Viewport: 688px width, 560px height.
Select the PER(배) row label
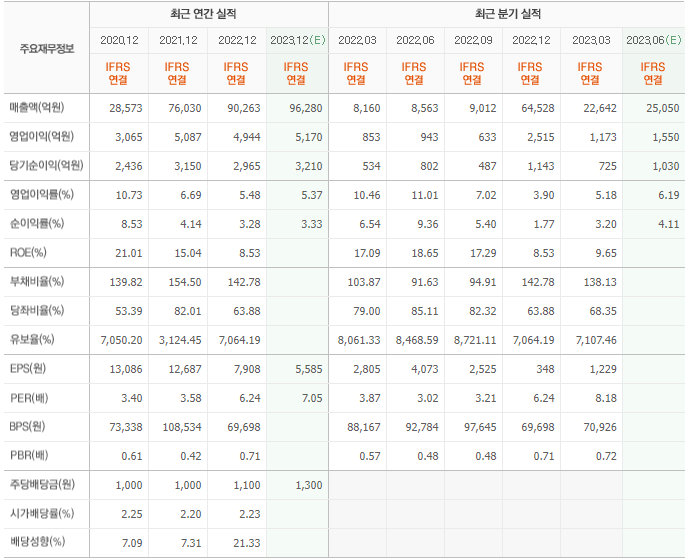point(29,398)
